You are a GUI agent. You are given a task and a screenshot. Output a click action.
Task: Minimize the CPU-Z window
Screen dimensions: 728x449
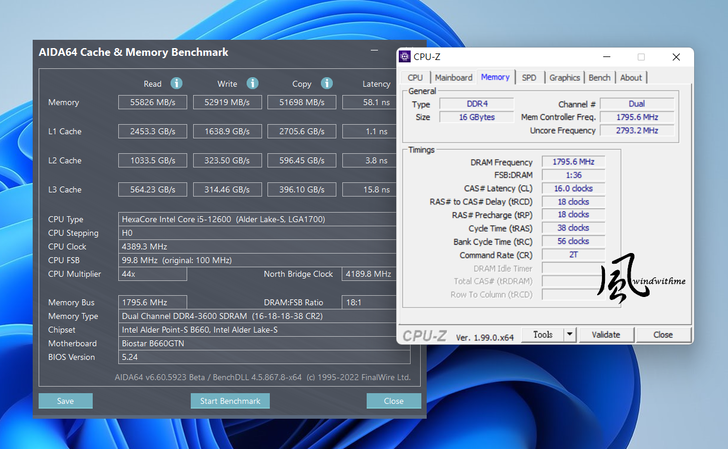pos(606,57)
